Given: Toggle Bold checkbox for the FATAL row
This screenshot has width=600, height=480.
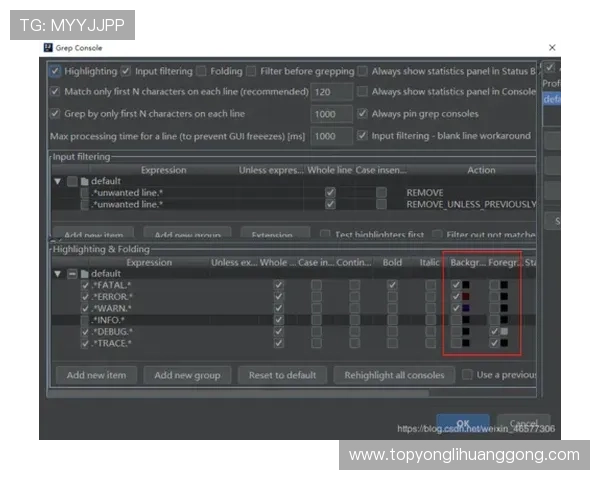Looking at the screenshot, I should click(x=391, y=285).
